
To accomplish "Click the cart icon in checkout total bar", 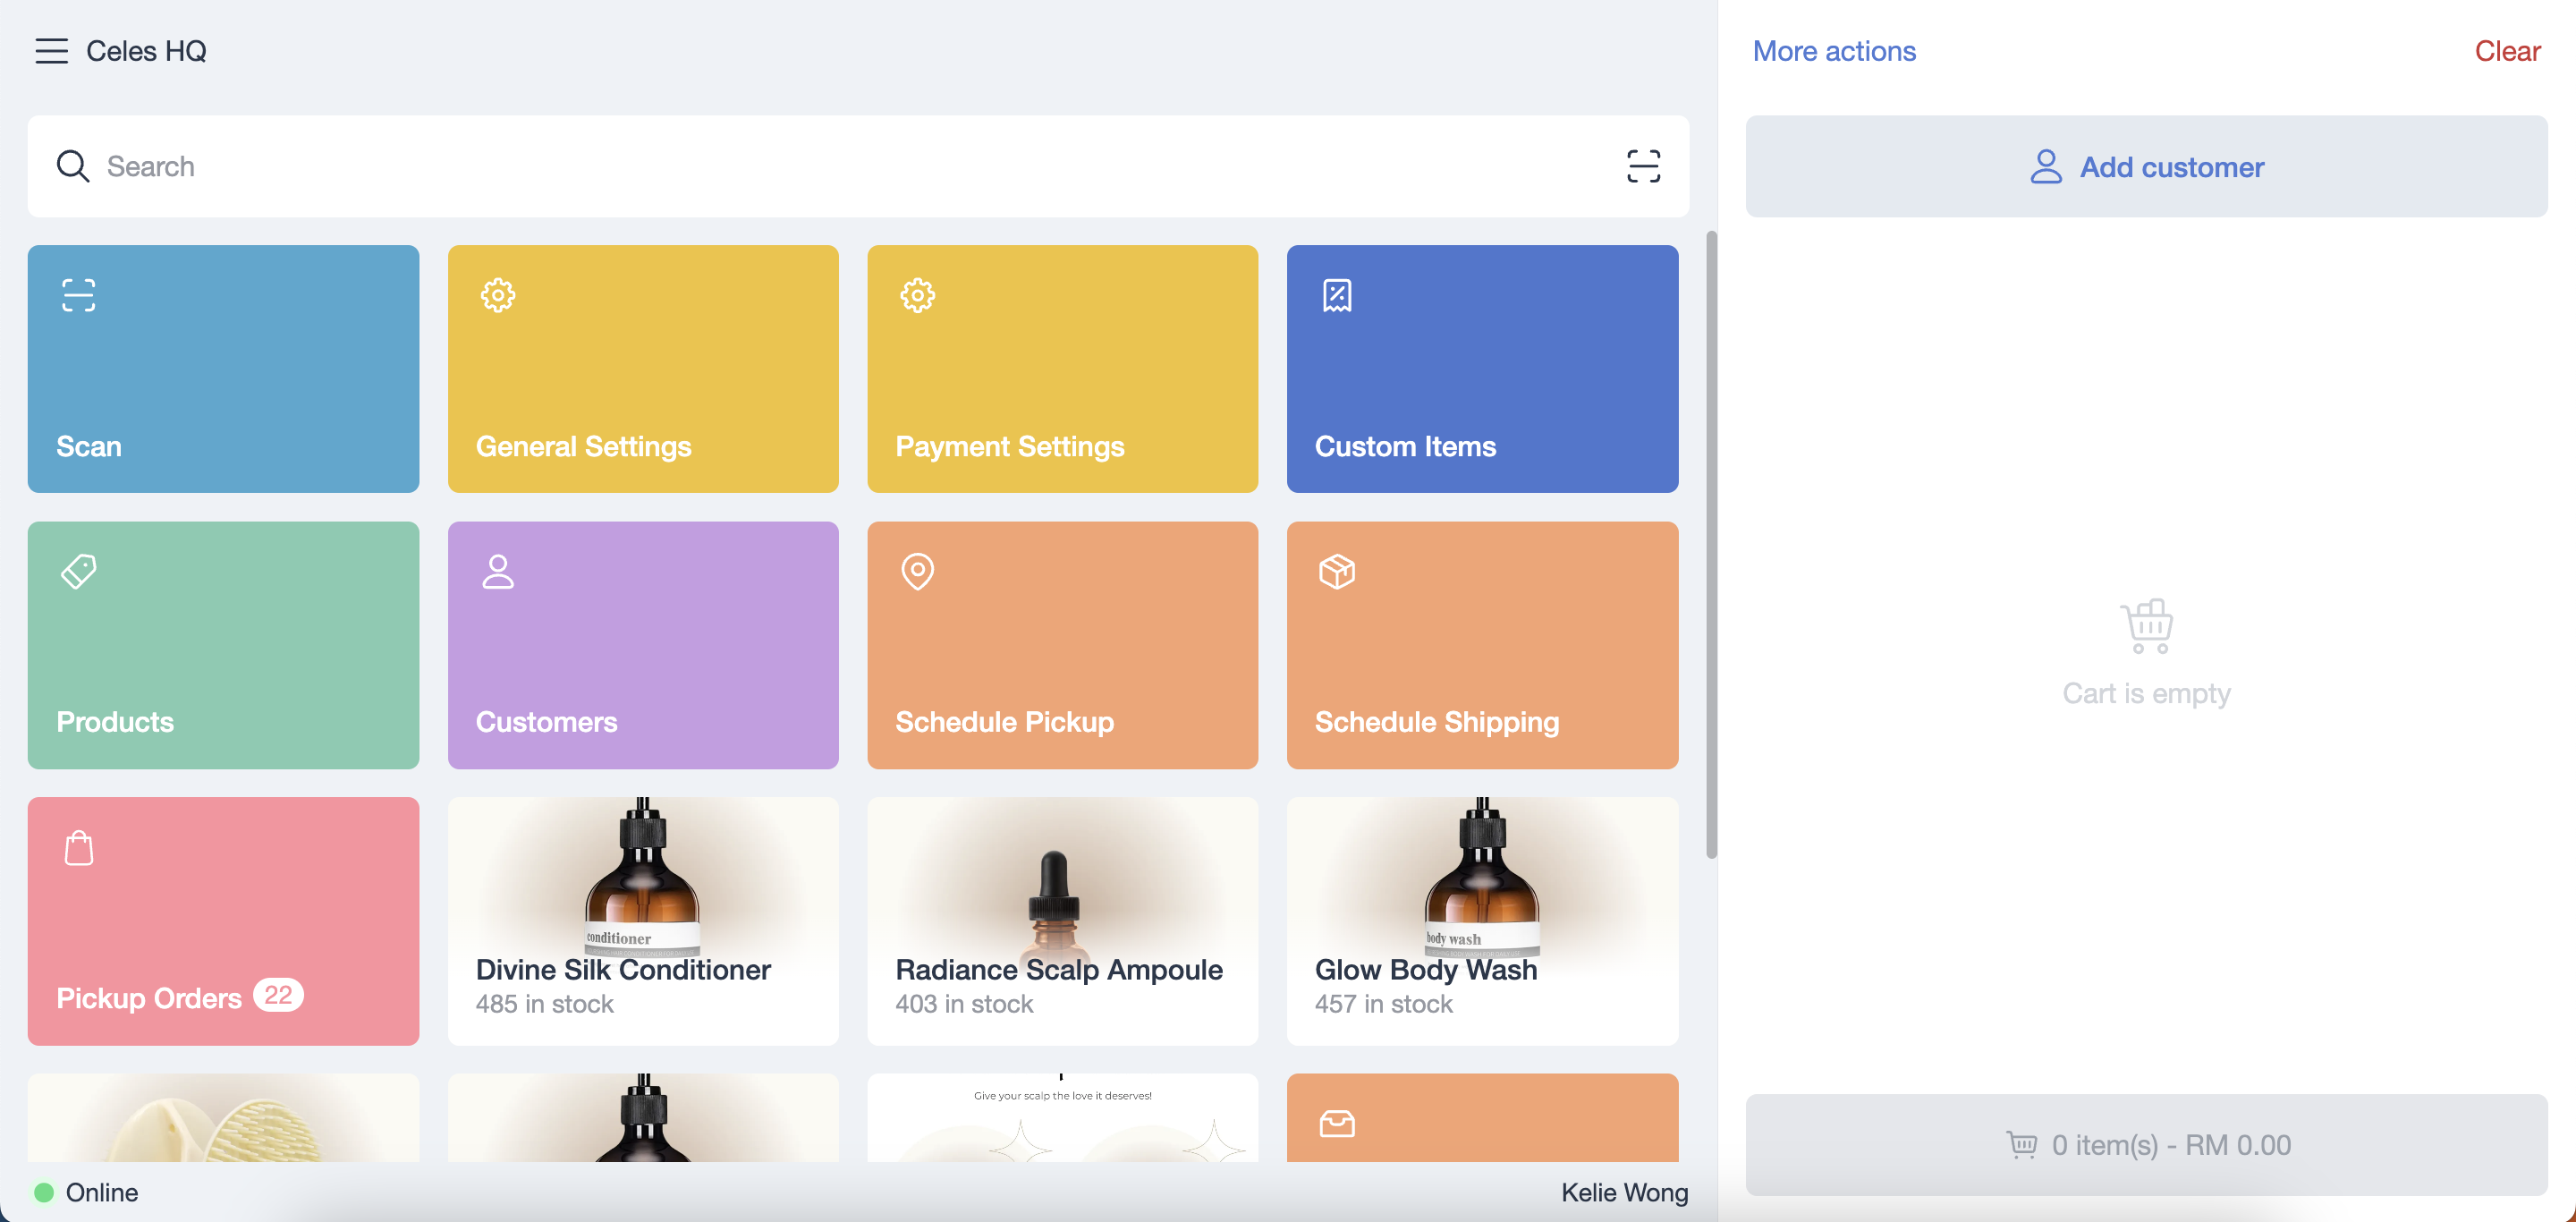I will (2021, 1144).
